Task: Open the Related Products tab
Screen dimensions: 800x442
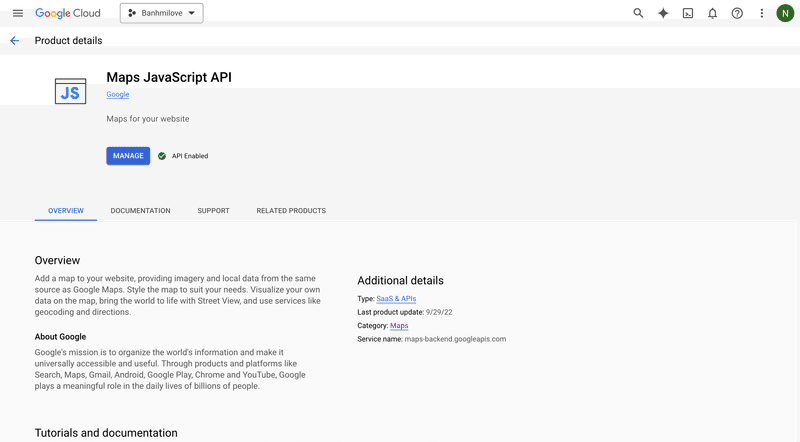Action: [291, 210]
